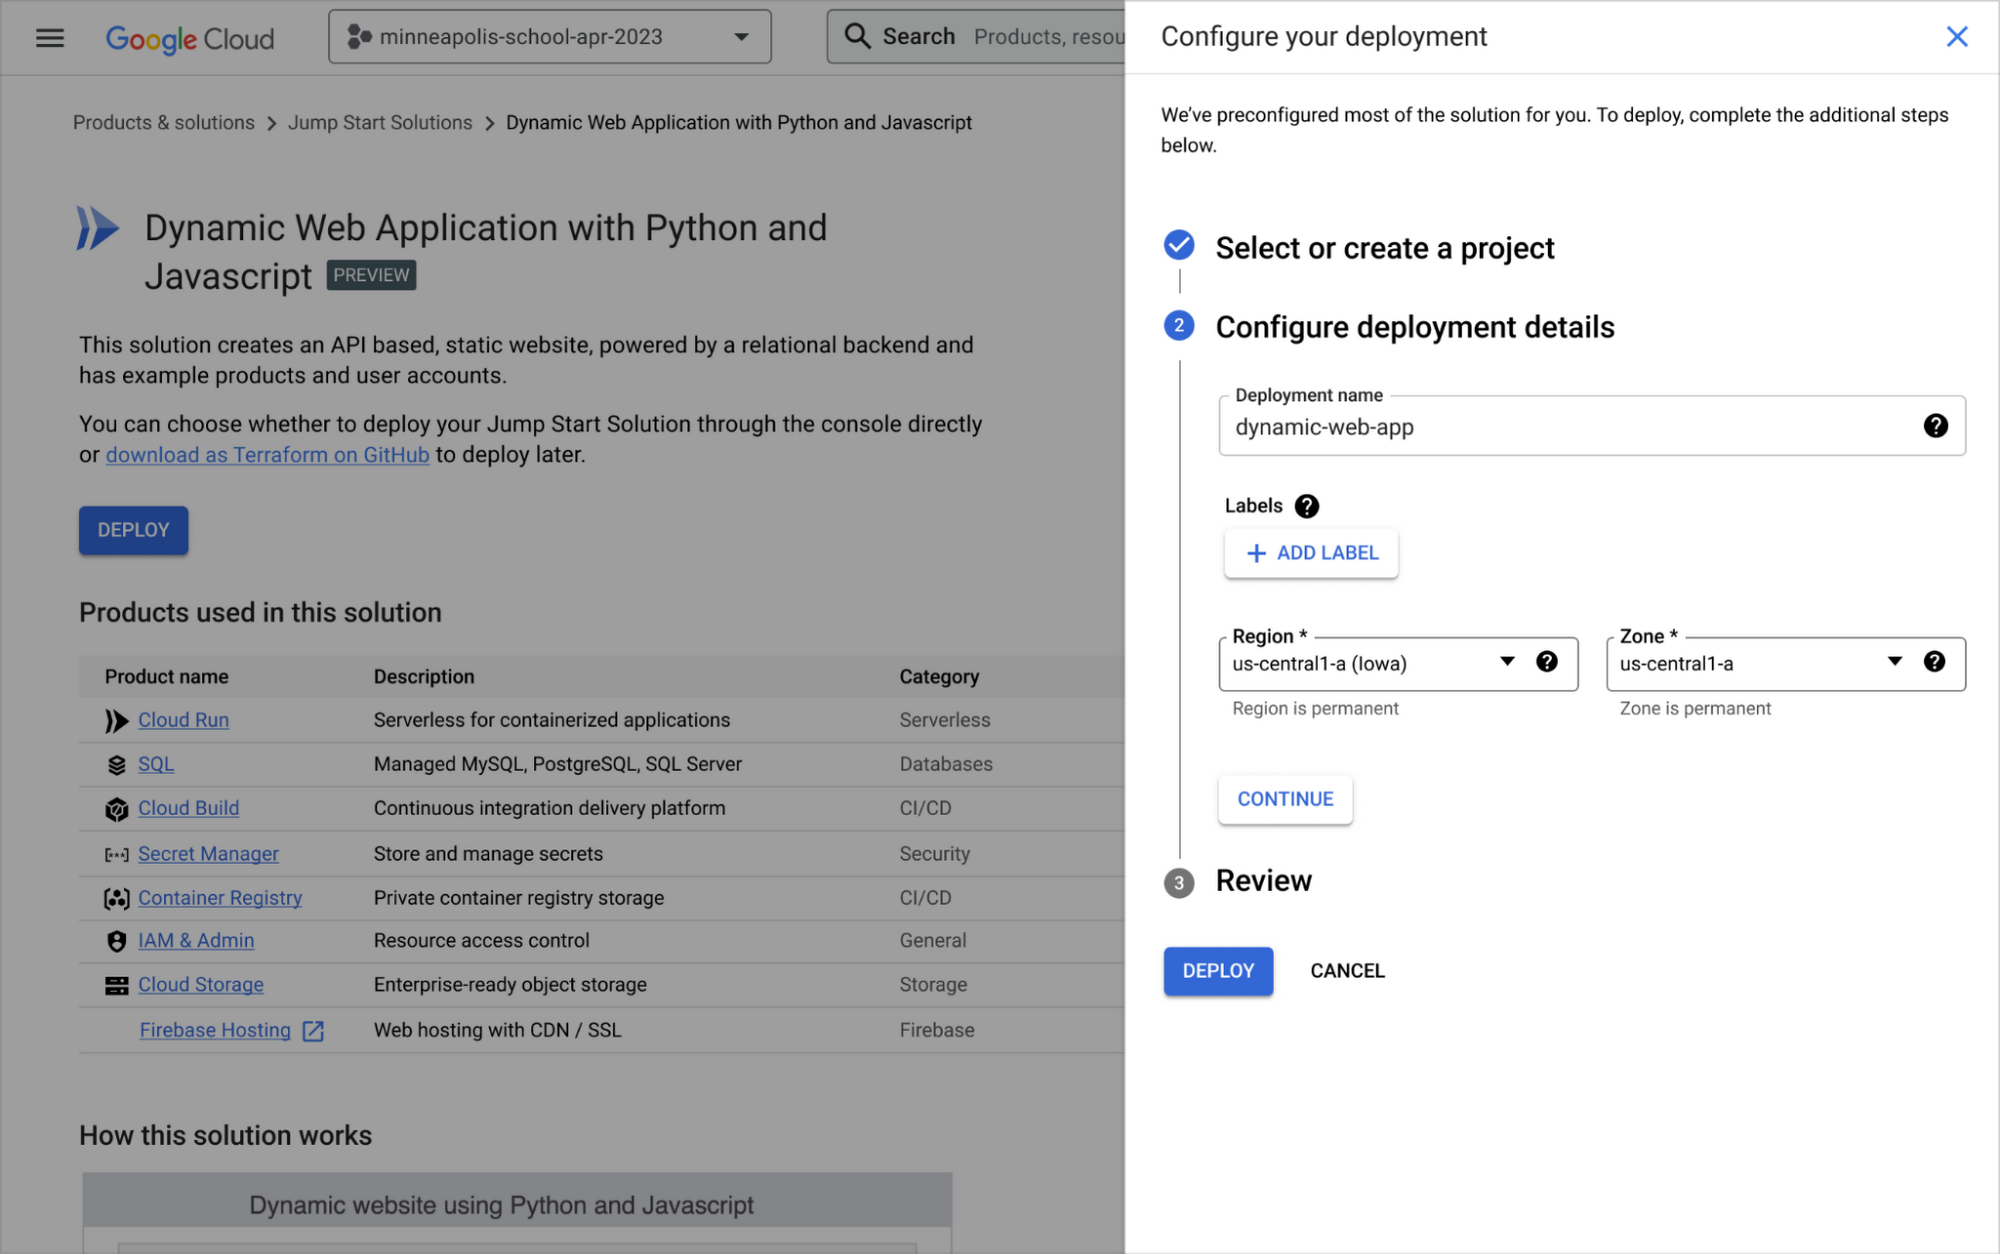Click the Container Registry icon
The height and width of the screenshot is (1255, 2000).
coord(114,898)
